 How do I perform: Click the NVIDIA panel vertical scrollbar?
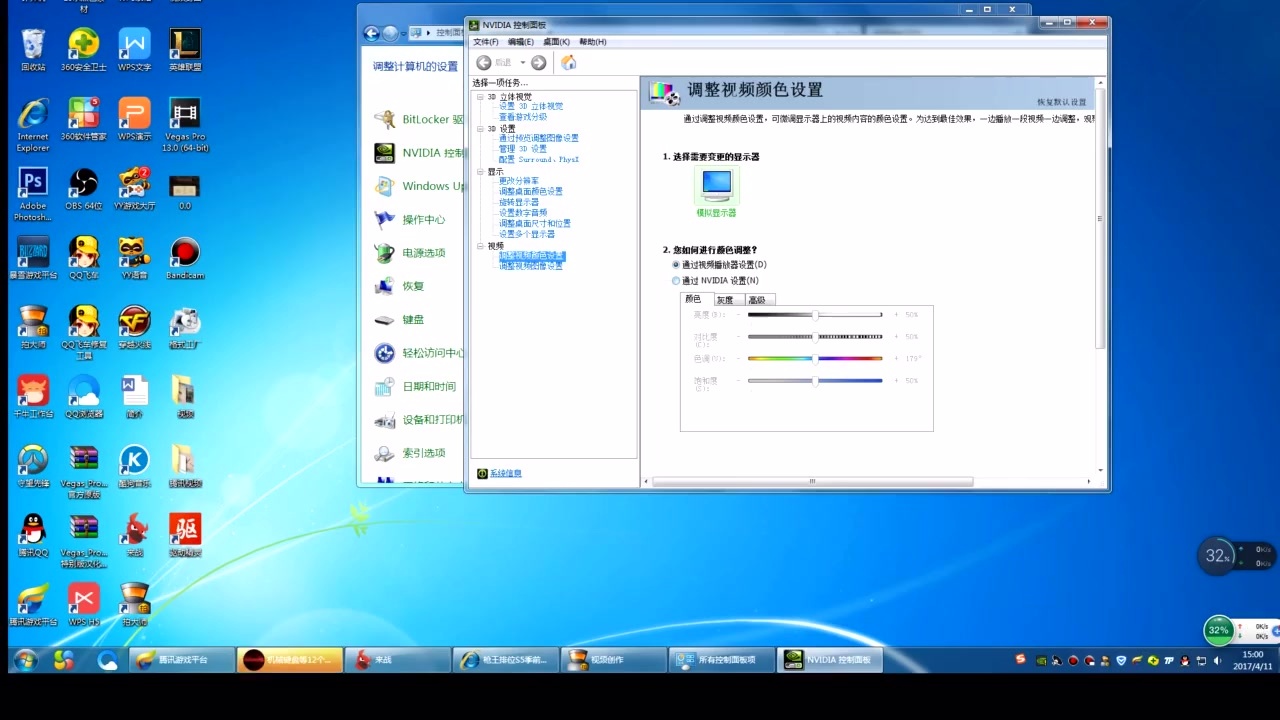(x=1100, y=218)
